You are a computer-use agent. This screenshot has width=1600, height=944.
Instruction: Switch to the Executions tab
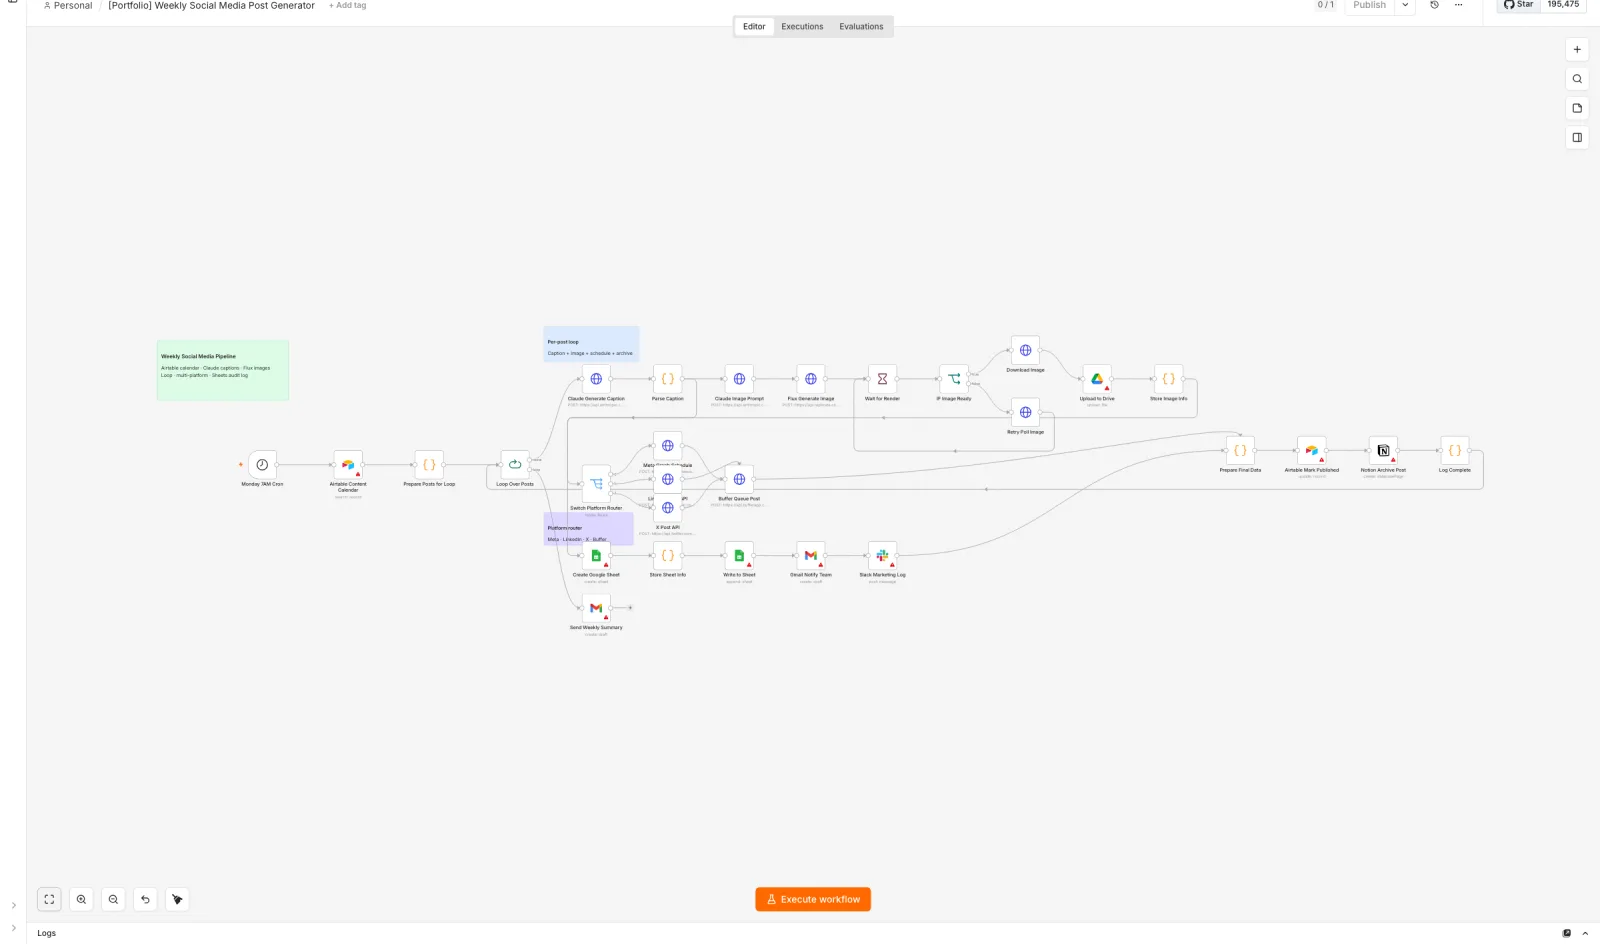pyautogui.click(x=802, y=27)
